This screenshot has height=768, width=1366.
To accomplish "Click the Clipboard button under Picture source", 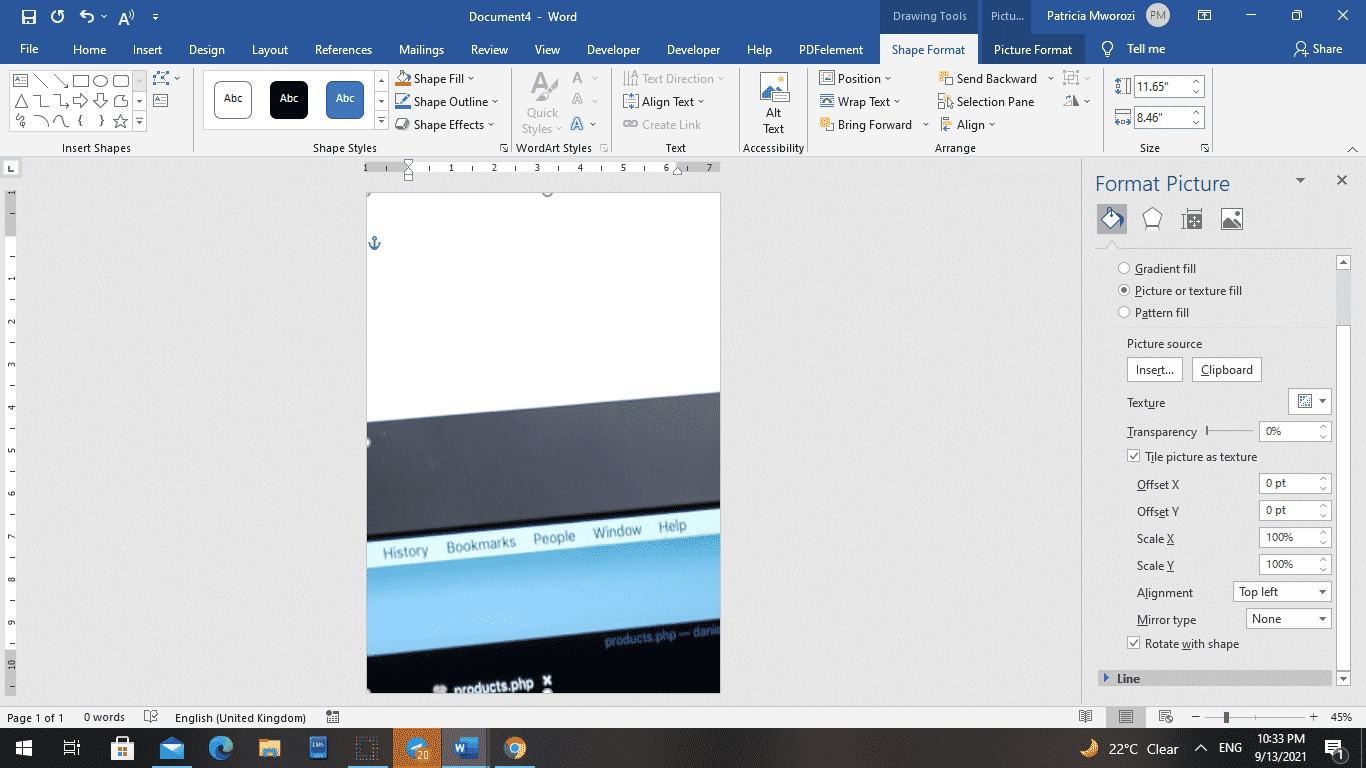I will point(1226,369).
